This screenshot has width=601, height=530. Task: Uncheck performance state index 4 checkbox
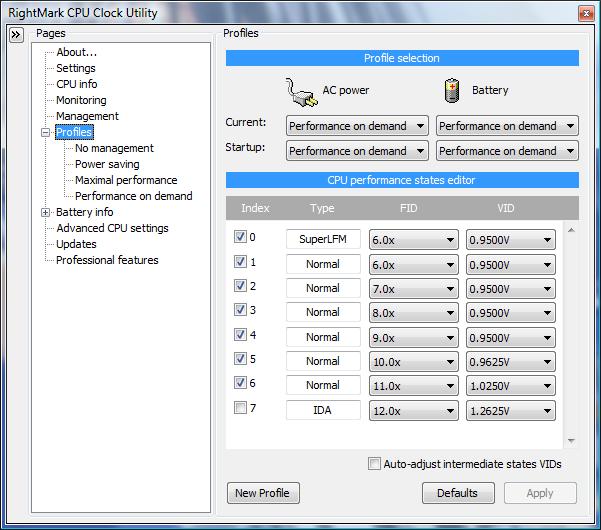tap(240, 335)
